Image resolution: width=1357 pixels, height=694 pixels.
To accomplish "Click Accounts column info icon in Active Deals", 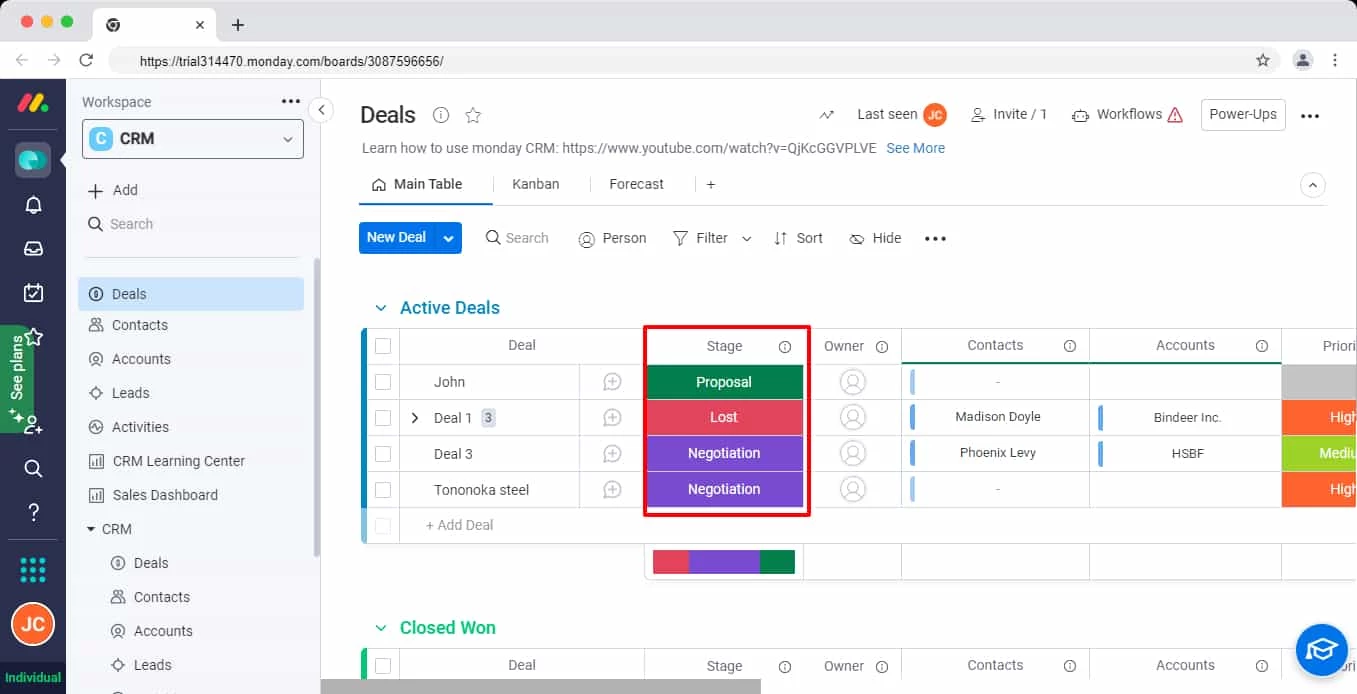I will [x=1262, y=346].
